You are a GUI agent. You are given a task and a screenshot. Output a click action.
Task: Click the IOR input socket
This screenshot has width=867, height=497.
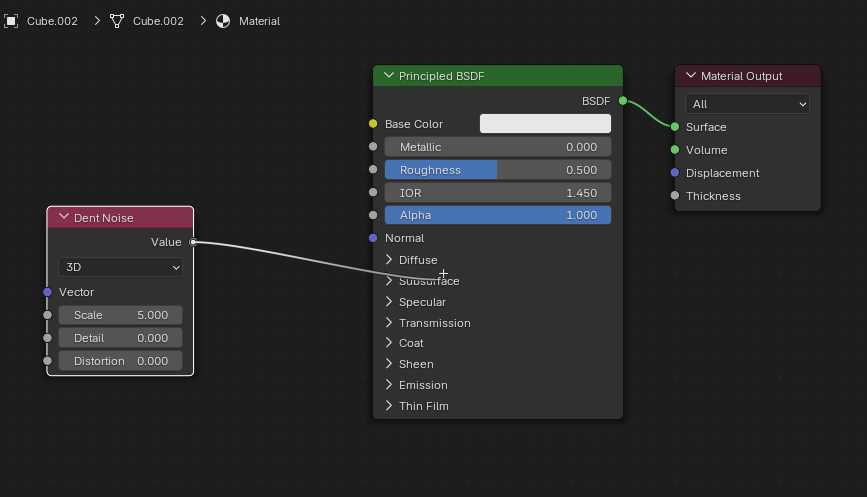tap(373, 192)
